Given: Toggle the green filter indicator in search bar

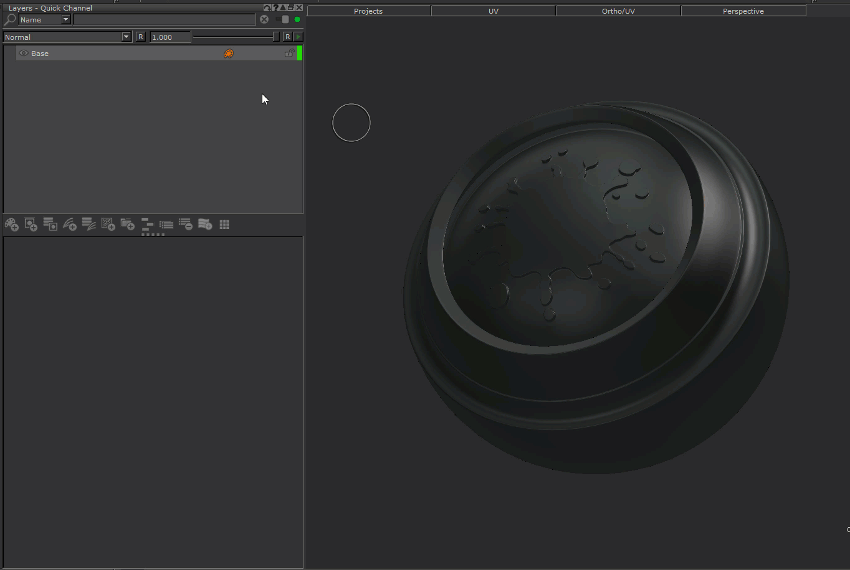Looking at the screenshot, I should pos(297,19).
